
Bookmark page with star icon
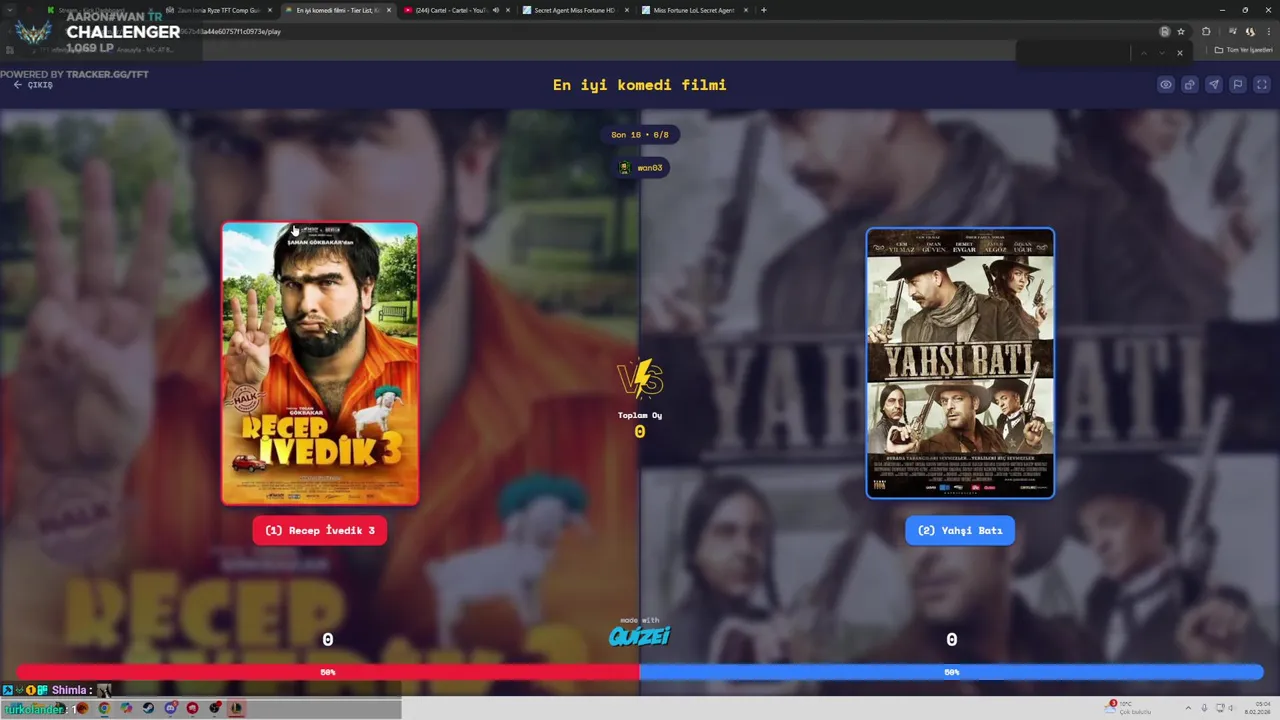coord(1181,32)
